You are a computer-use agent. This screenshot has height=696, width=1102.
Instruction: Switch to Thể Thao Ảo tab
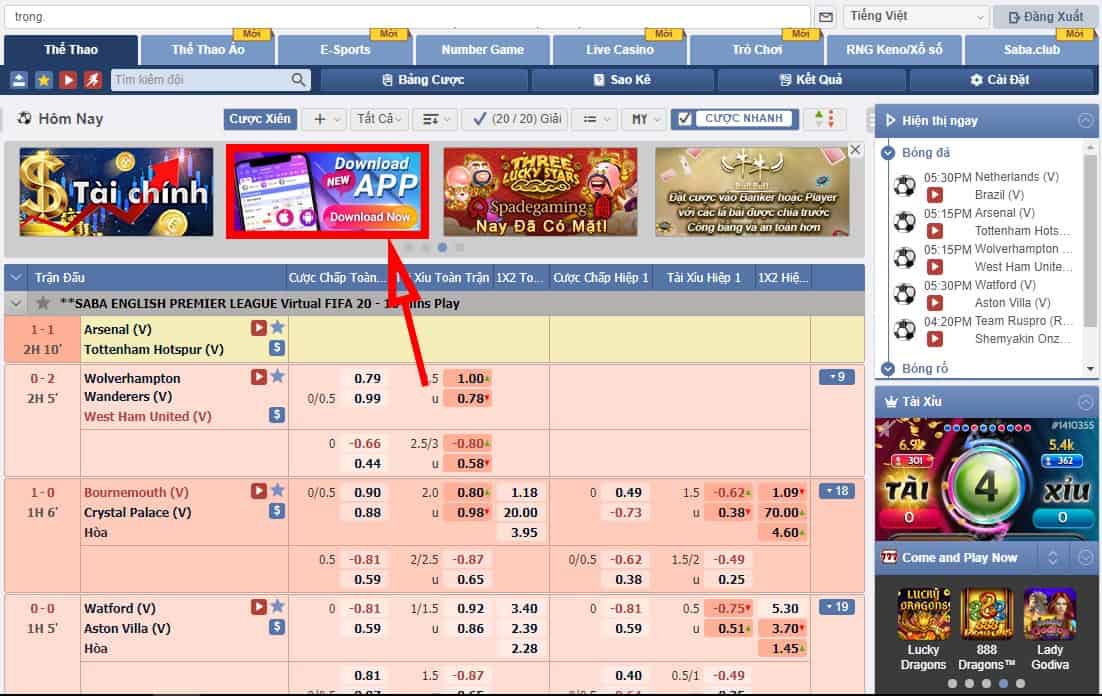(208, 50)
